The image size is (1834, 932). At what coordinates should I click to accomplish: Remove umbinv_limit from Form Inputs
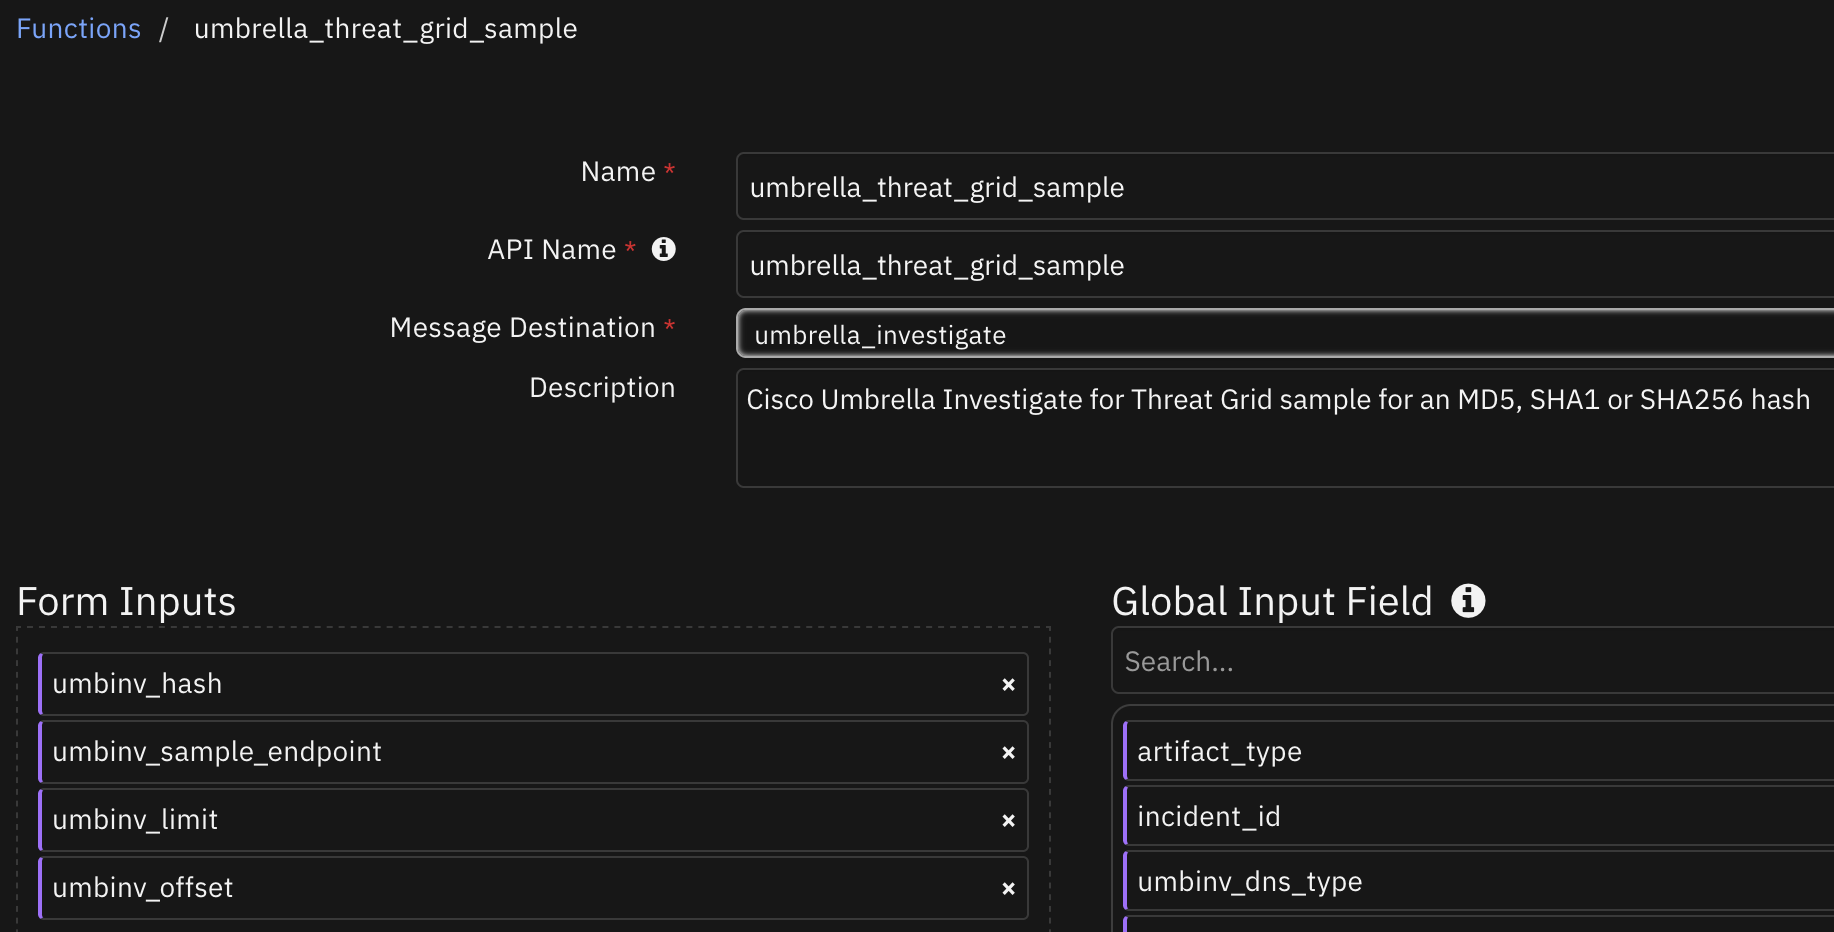(1008, 821)
